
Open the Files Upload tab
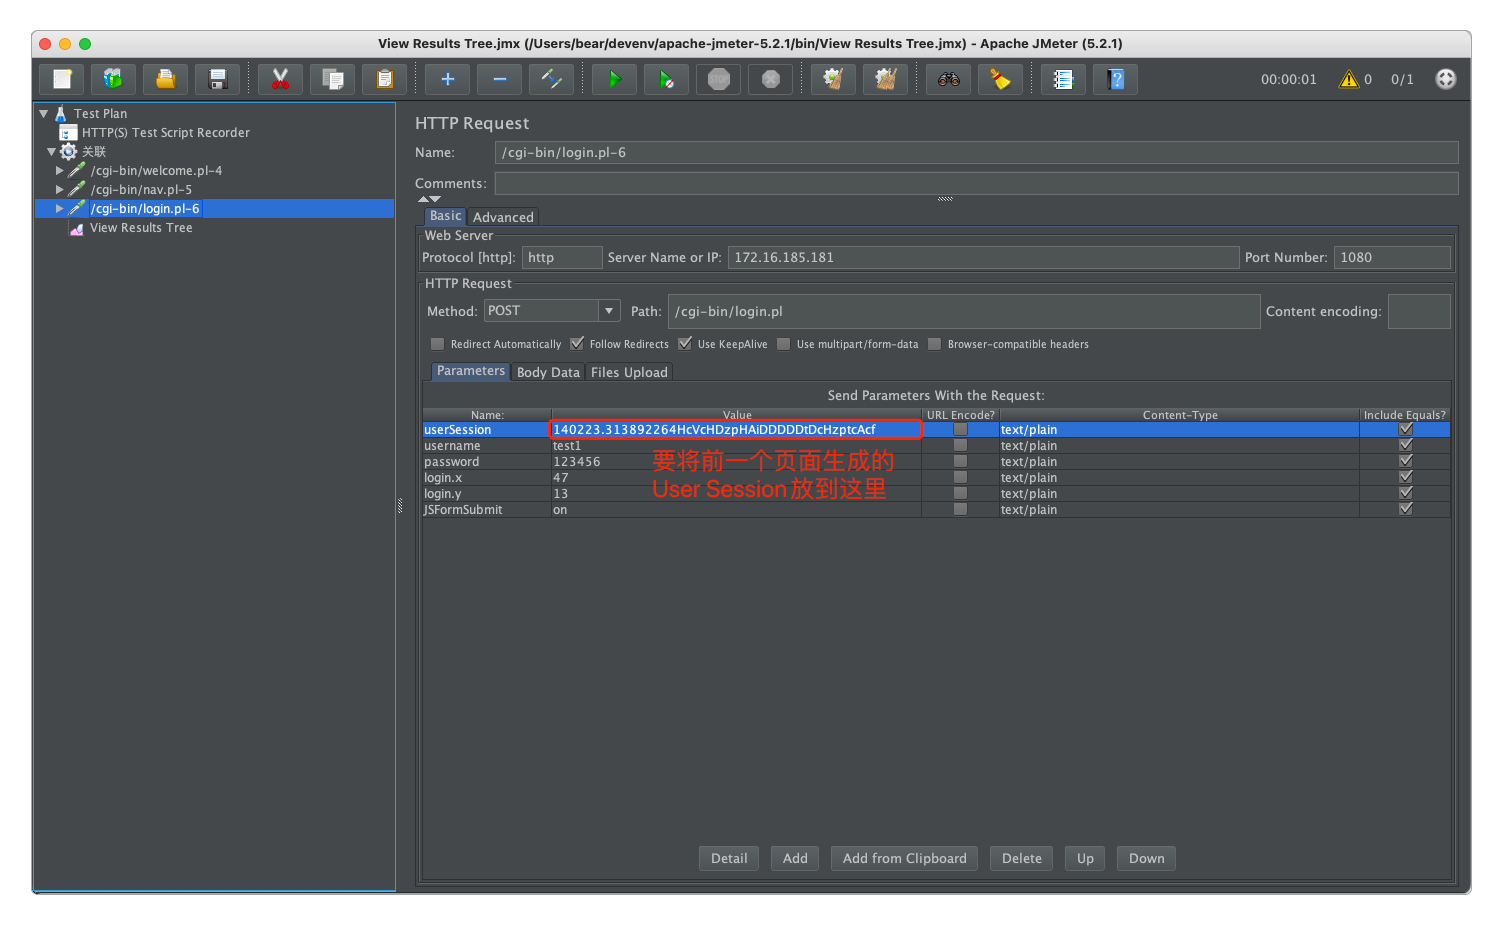[x=629, y=372]
